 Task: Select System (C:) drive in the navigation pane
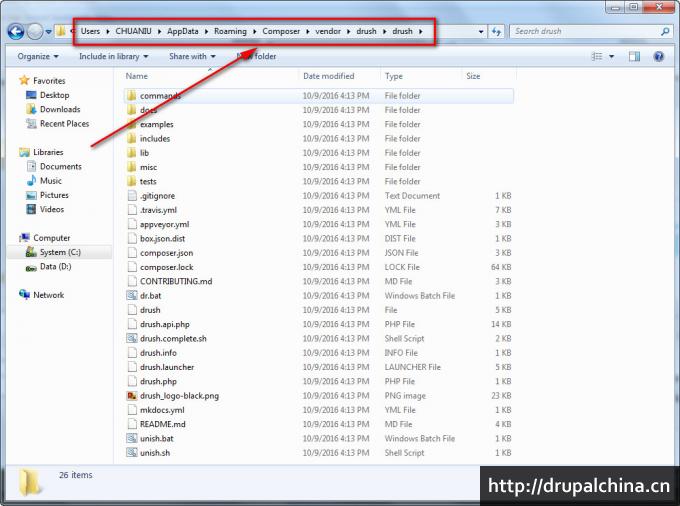coord(59,252)
